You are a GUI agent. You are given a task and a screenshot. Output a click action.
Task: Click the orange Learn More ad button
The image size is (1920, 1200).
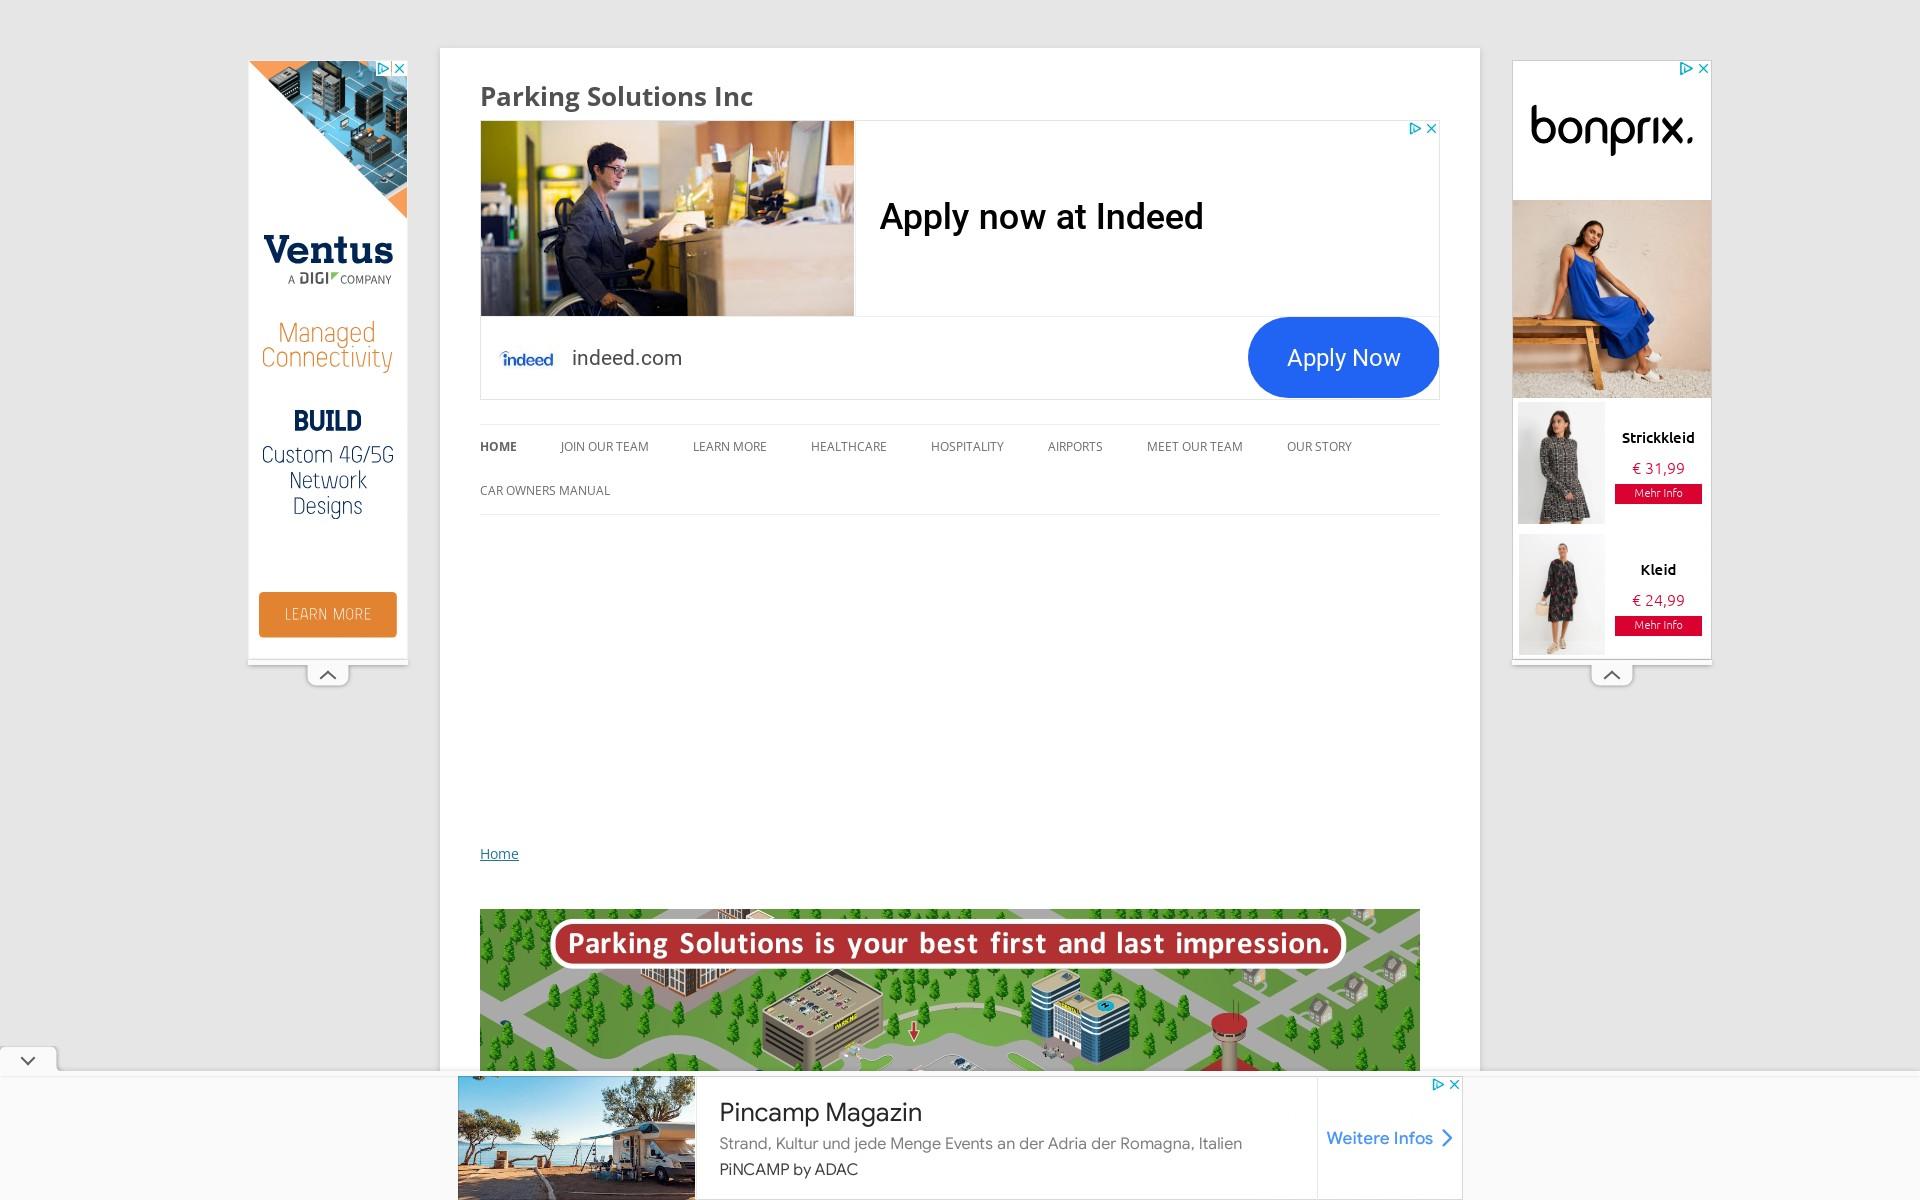click(328, 614)
